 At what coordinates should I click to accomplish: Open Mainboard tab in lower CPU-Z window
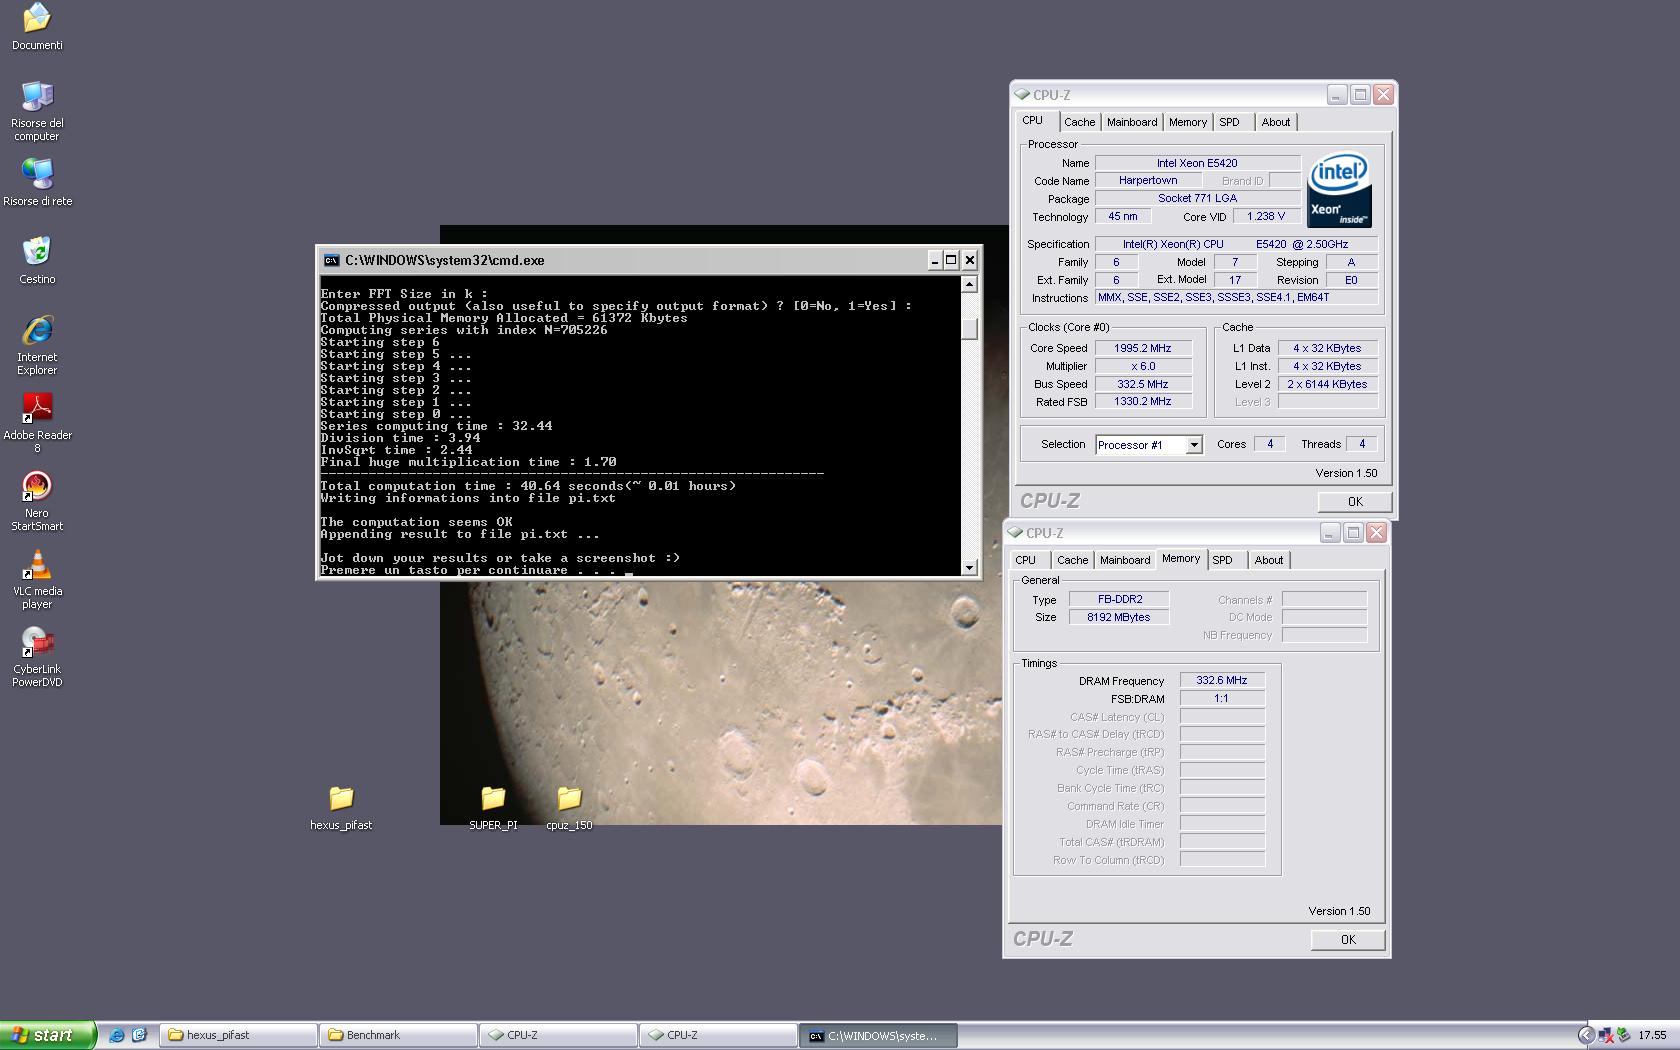(1125, 560)
